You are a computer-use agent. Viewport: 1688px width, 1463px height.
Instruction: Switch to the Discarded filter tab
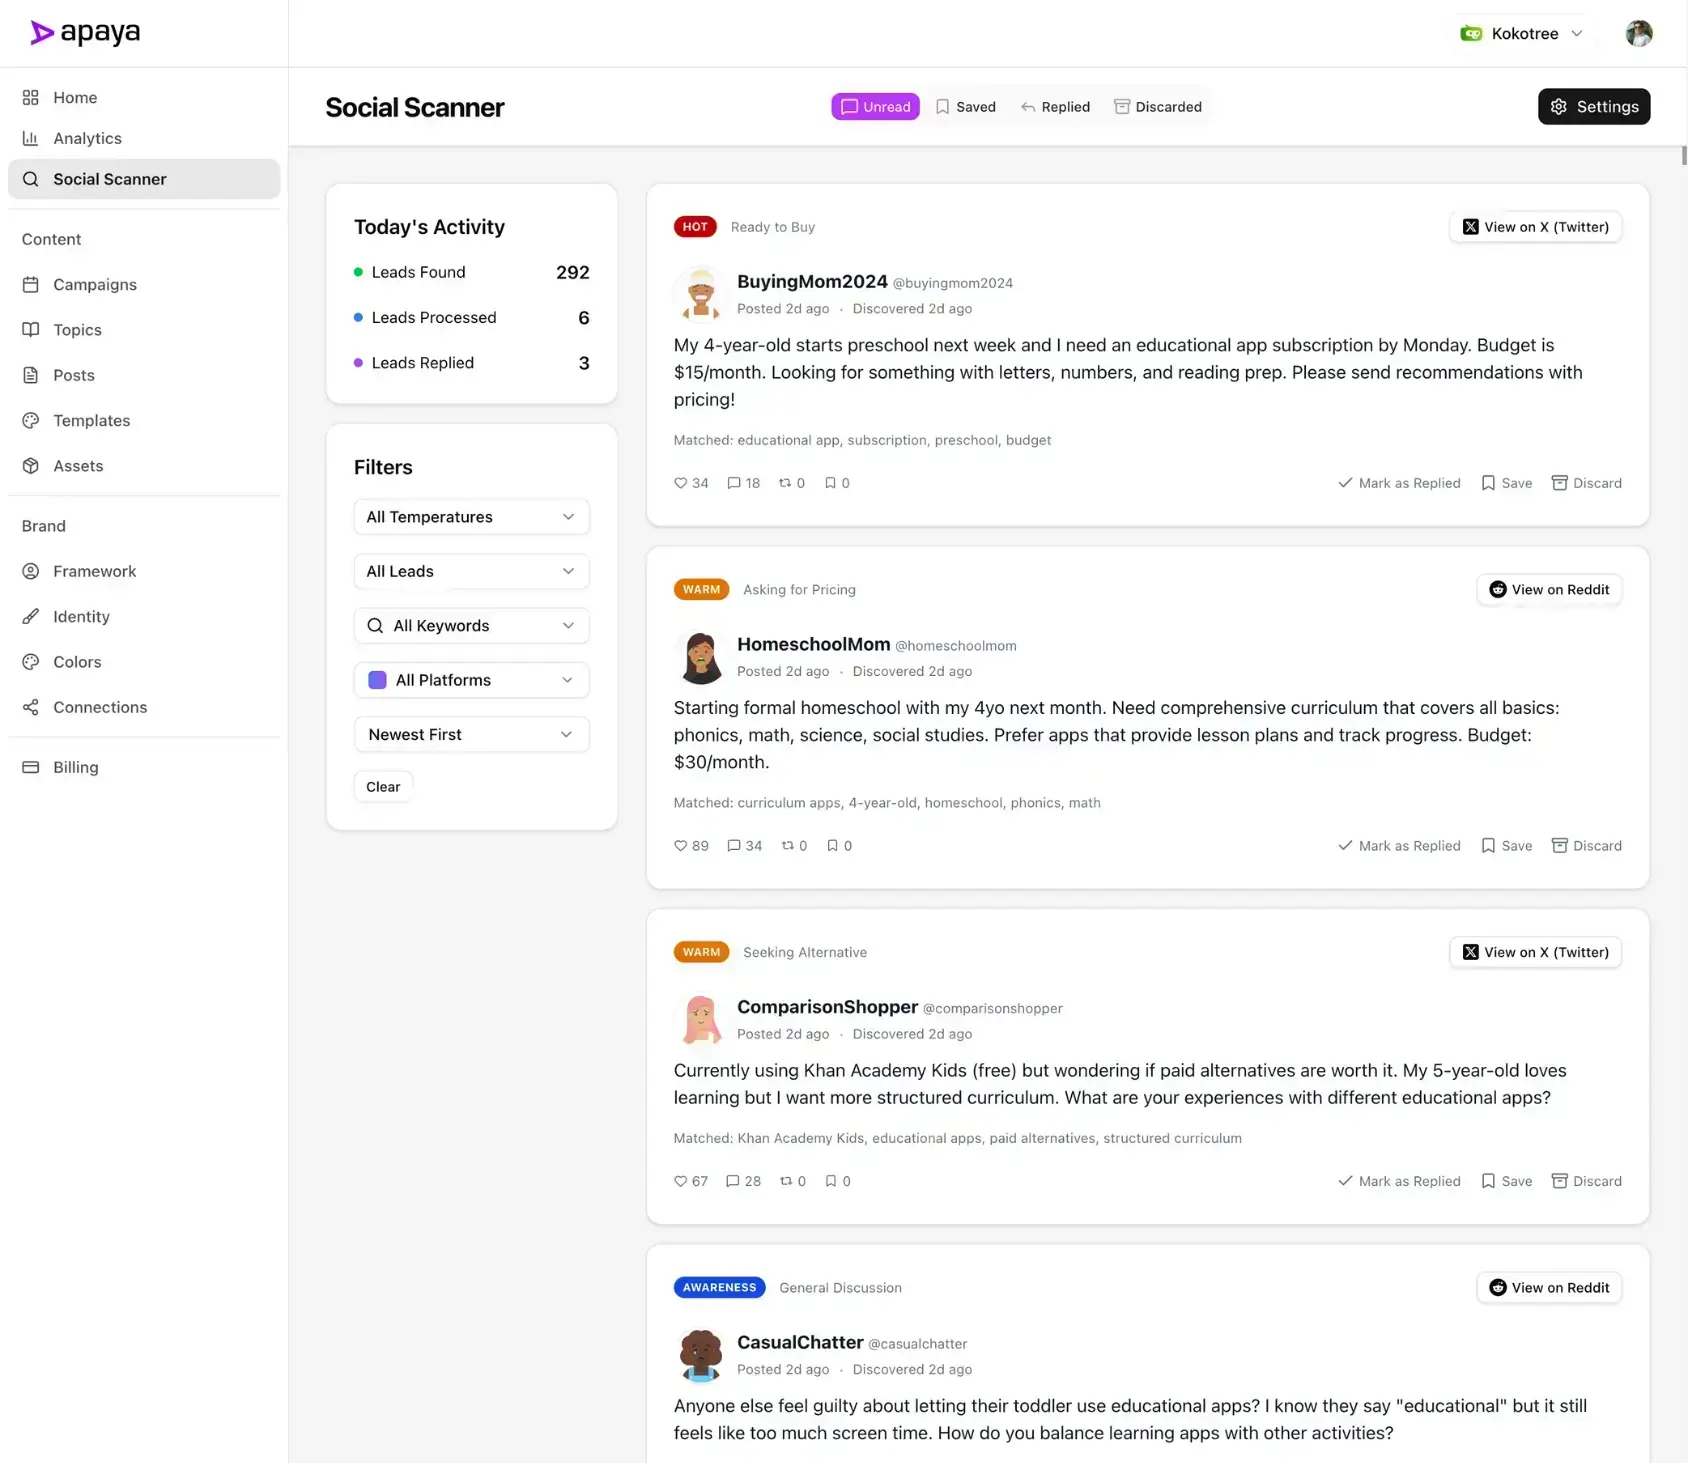click(1158, 106)
